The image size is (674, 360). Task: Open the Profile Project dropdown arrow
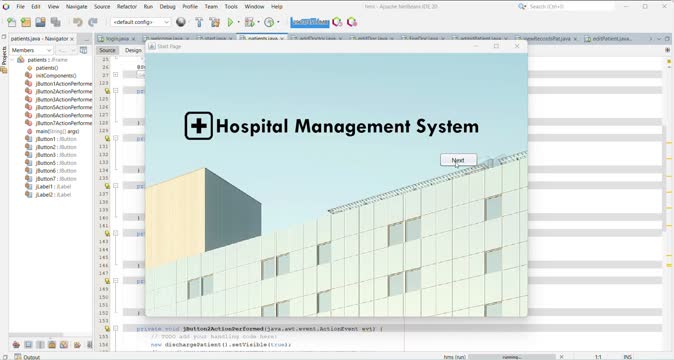pyautogui.click(x=278, y=22)
